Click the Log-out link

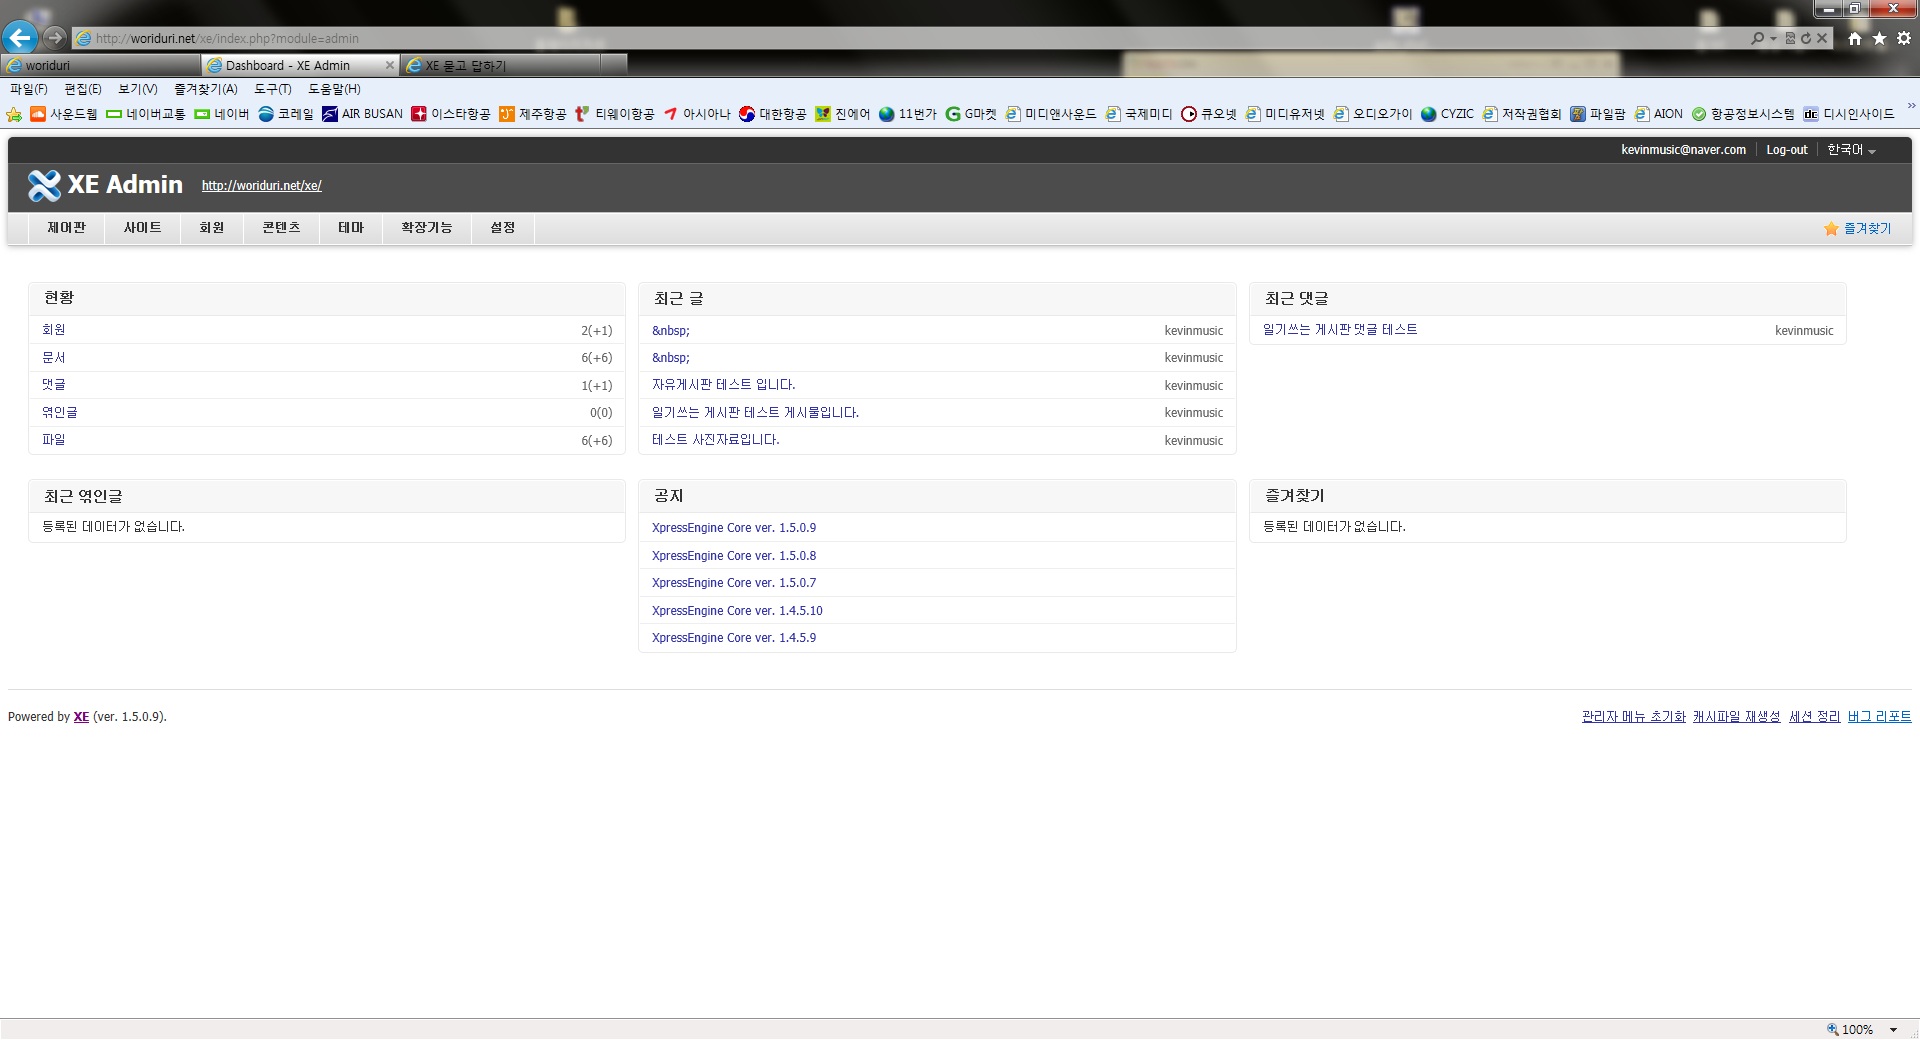click(1786, 149)
